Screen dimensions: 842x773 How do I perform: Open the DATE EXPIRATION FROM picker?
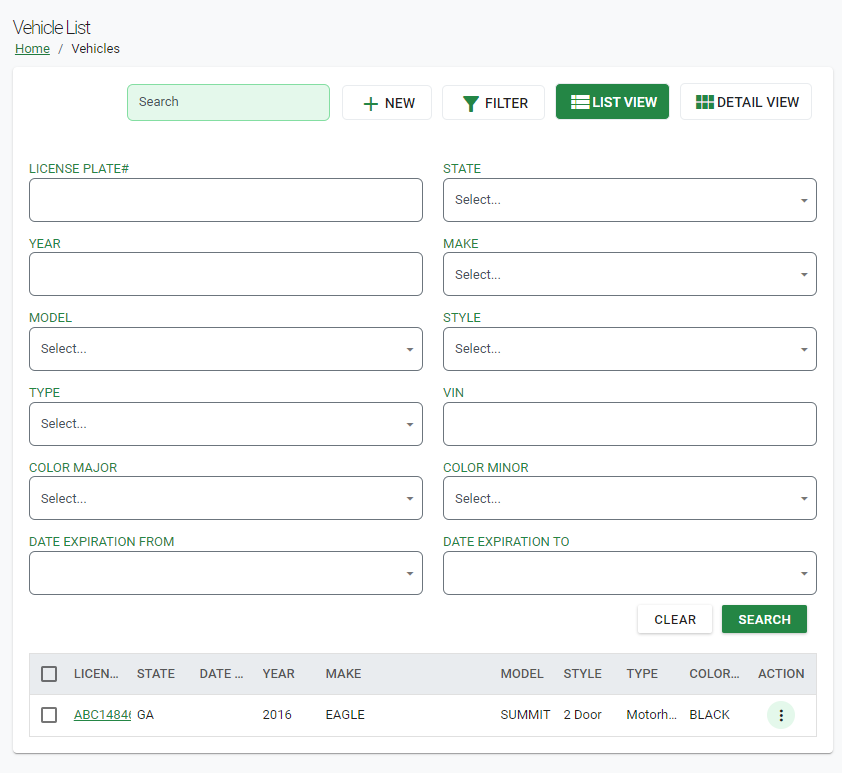tap(226, 572)
